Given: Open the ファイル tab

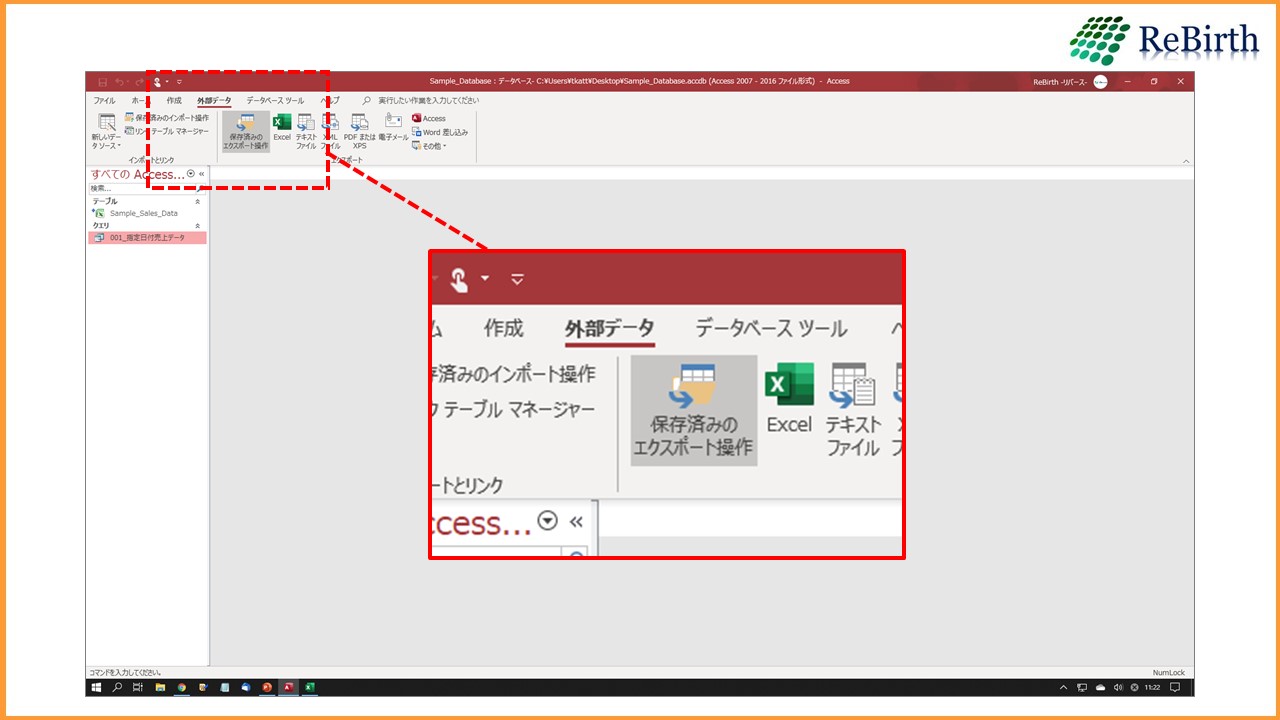Looking at the screenshot, I should 104,101.
